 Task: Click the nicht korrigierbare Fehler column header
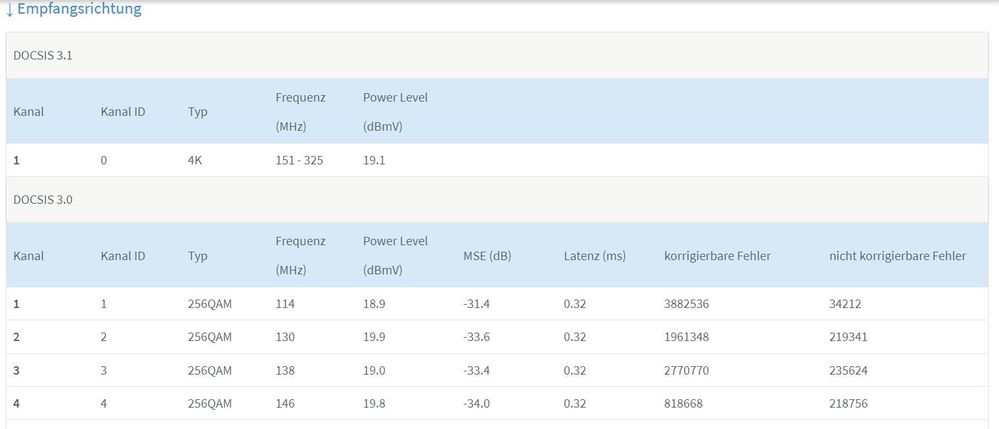pos(897,256)
